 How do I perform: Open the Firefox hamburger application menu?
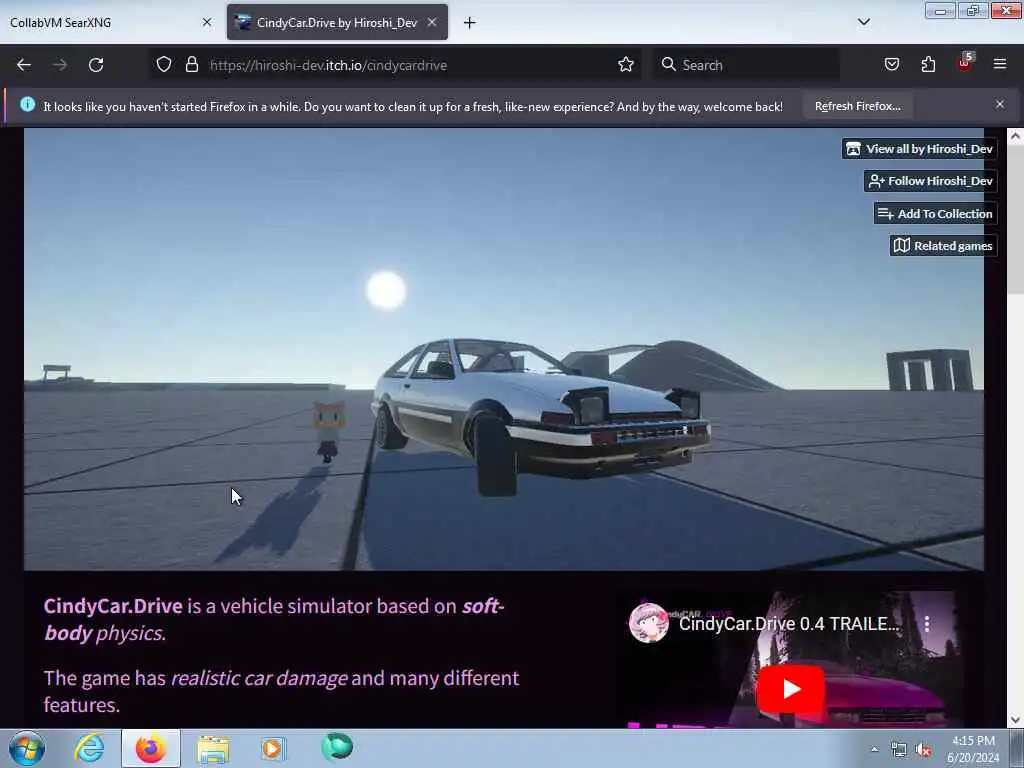(x=1000, y=65)
